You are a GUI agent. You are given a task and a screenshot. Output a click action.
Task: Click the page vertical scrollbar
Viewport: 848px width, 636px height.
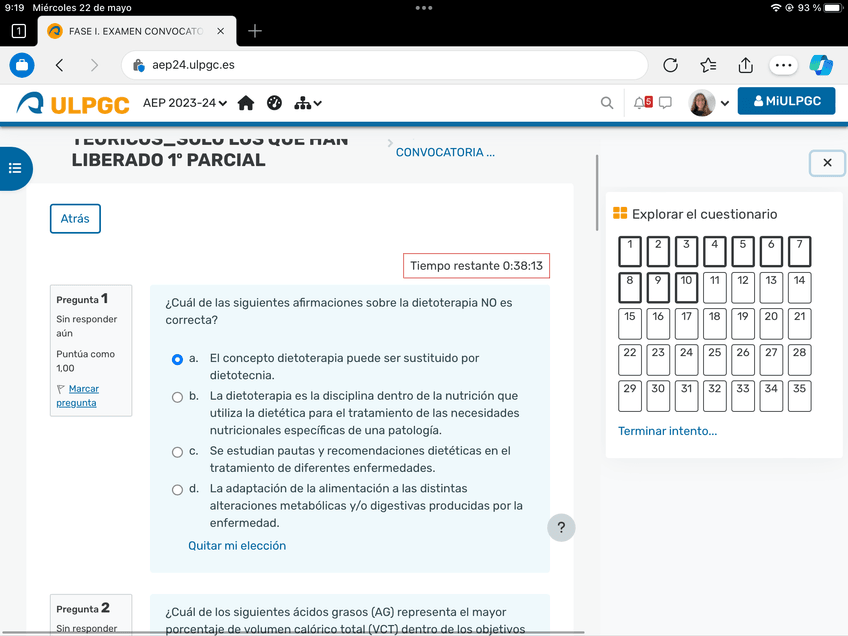pyautogui.click(x=597, y=193)
